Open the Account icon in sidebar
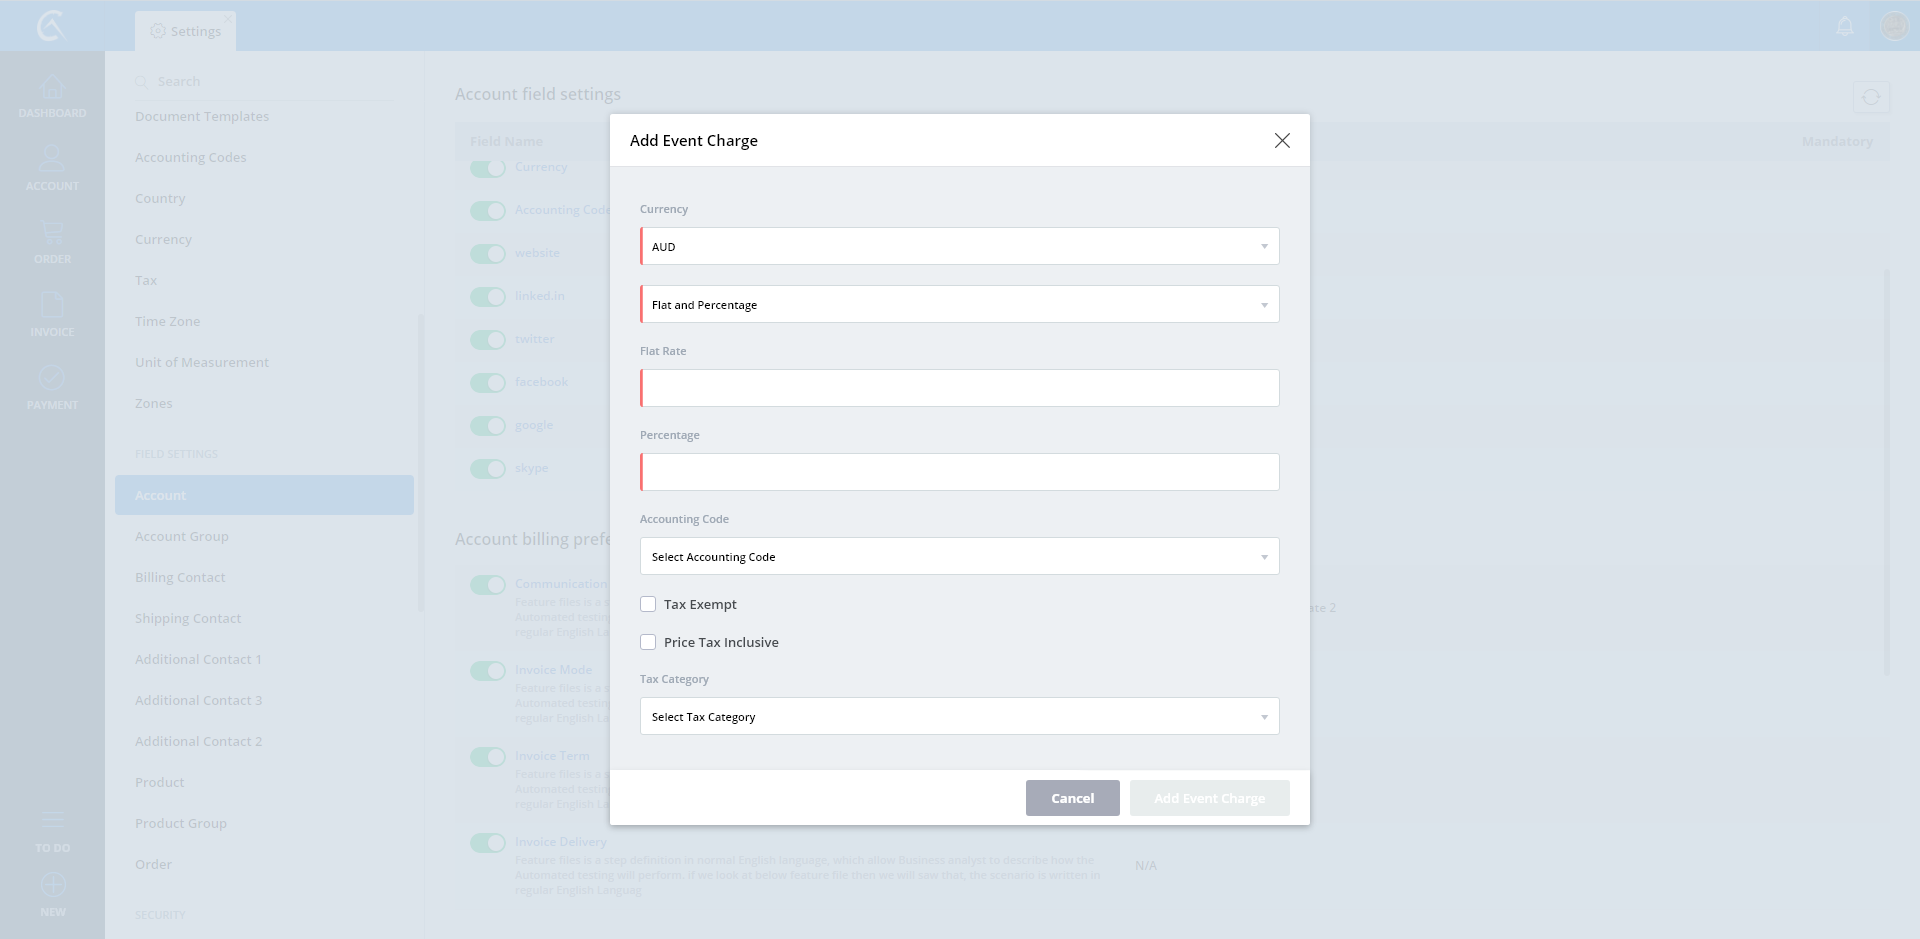The height and width of the screenshot is (939, 1920). pyautogui.click(x=52, y=159)
